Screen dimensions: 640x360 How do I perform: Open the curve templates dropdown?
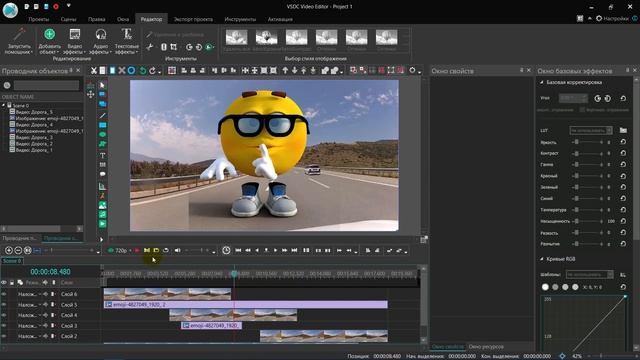[x=589, y=274]
